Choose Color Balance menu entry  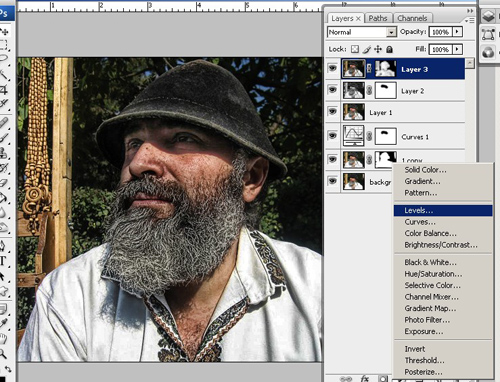[443, 233]
